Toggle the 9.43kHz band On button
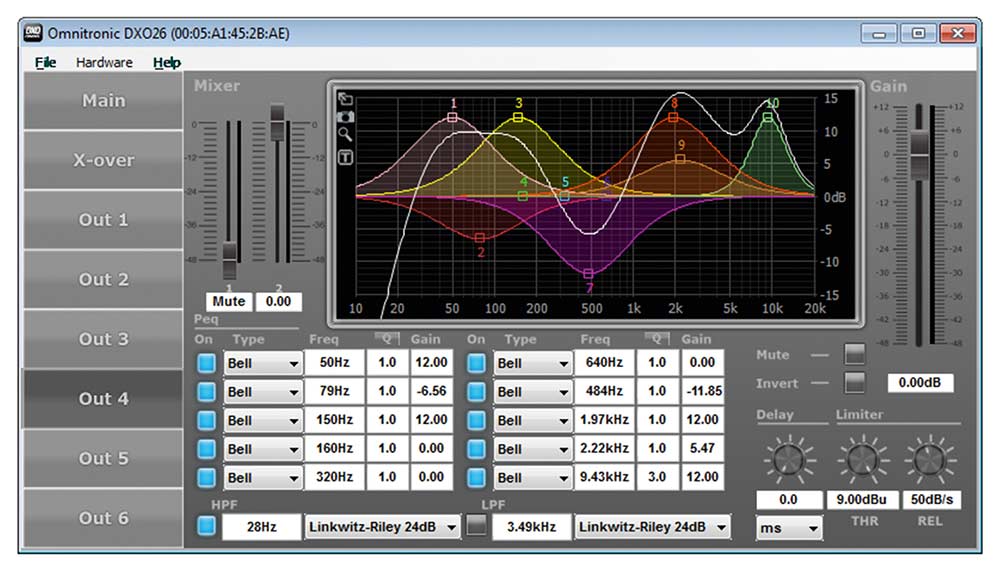The height and width of the screenshot is (570, 1000). pos(476,478)
